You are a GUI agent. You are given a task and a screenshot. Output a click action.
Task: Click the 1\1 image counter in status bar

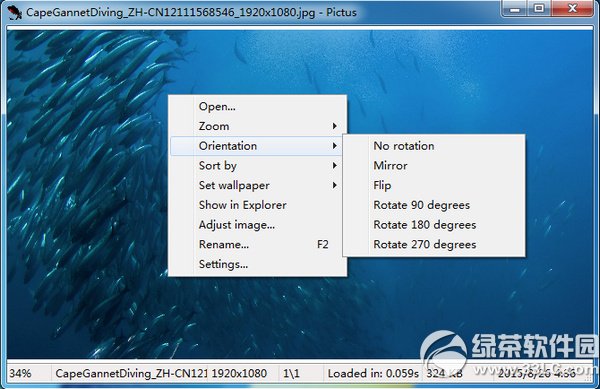pyautogui.click(x=291, y=373)
